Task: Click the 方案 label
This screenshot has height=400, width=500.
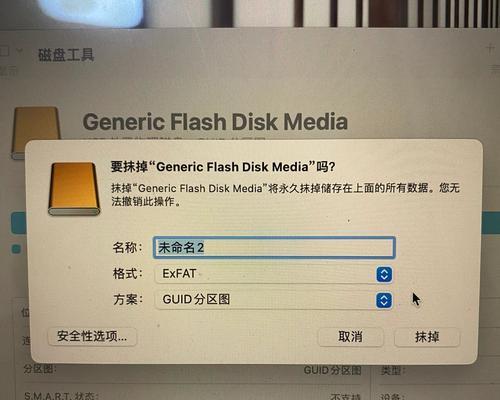Action: (x=128, y=299)
